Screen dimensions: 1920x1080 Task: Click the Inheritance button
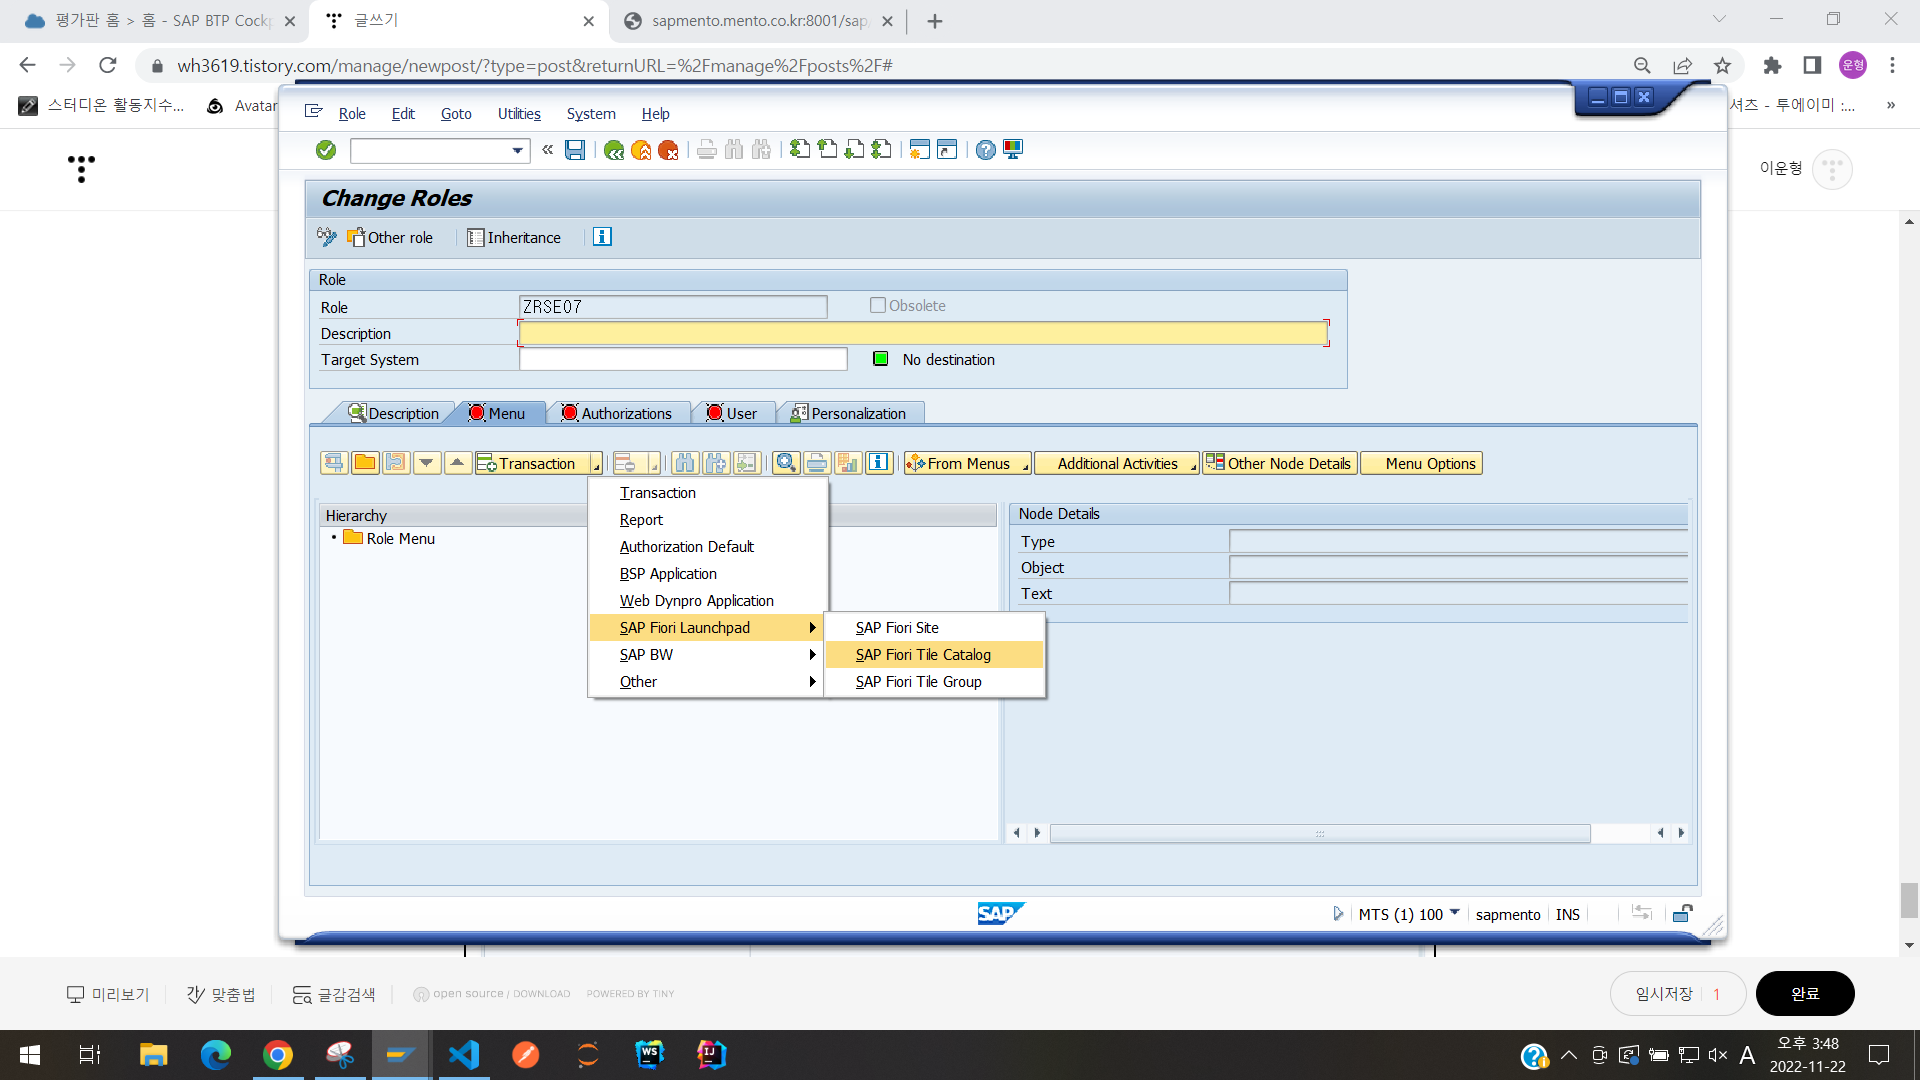[514, 237]
